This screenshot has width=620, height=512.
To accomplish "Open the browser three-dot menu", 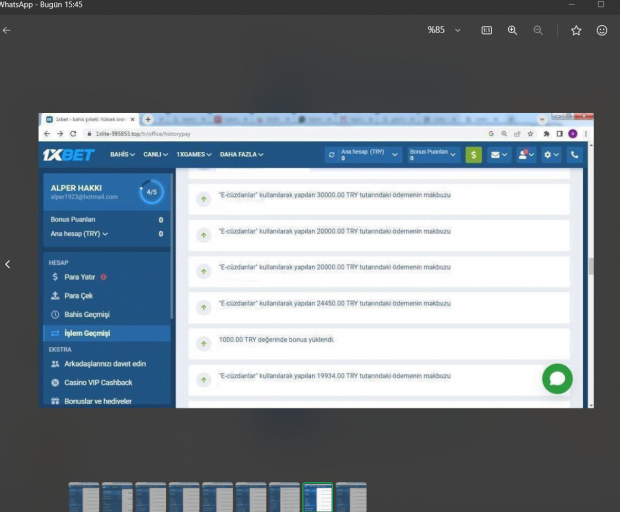I will 586,134.
